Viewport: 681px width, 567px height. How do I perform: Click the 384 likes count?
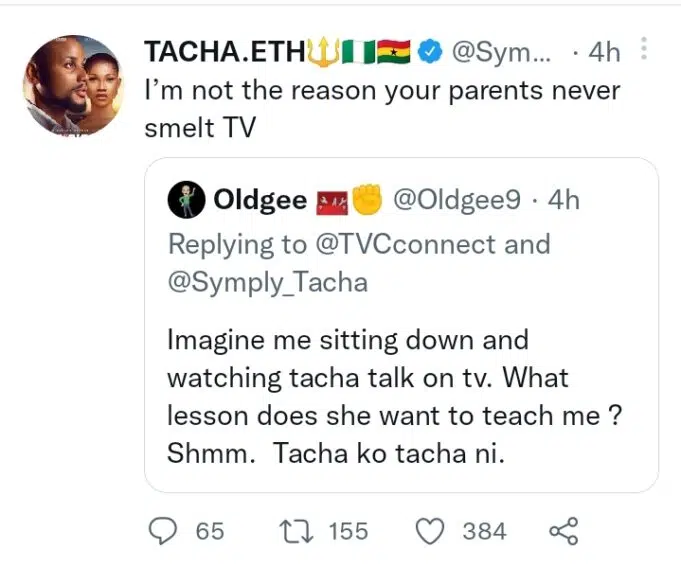click(x=485, y=531)
